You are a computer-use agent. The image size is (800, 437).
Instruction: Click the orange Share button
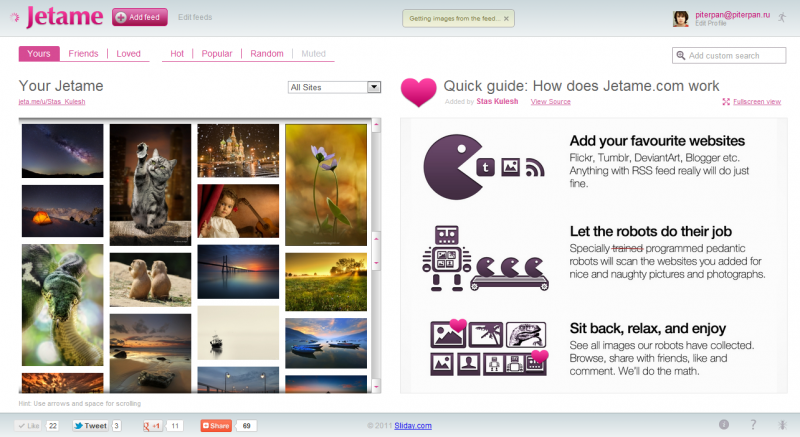coord(216,425)
